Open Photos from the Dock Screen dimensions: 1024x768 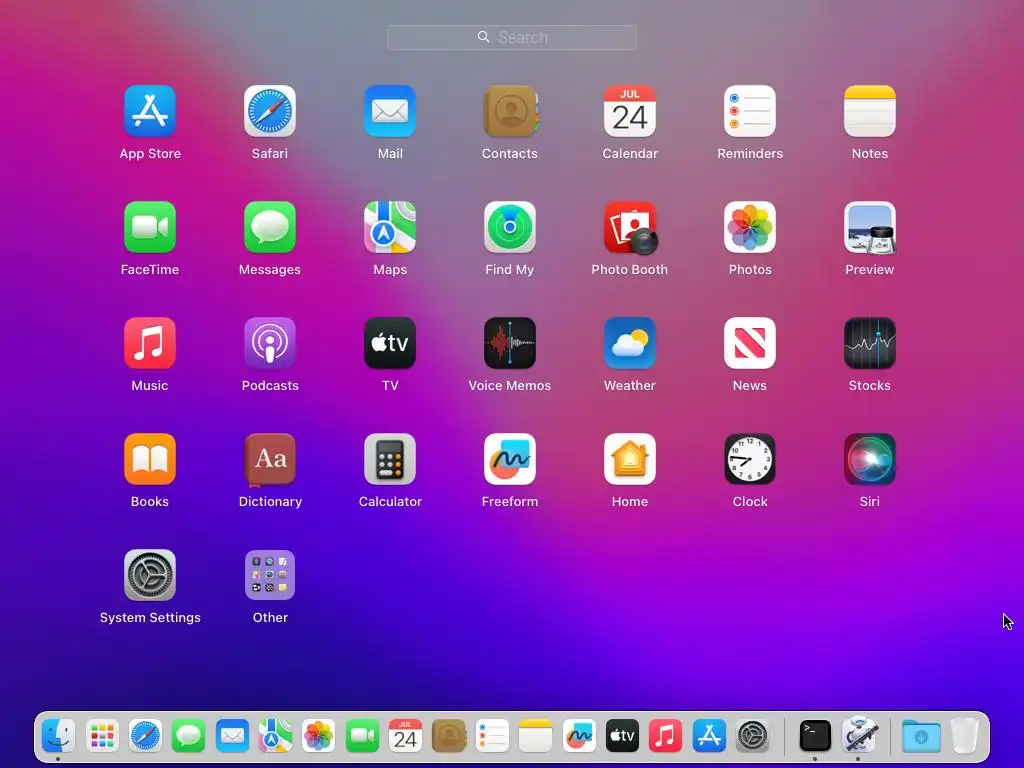point(319,736)
